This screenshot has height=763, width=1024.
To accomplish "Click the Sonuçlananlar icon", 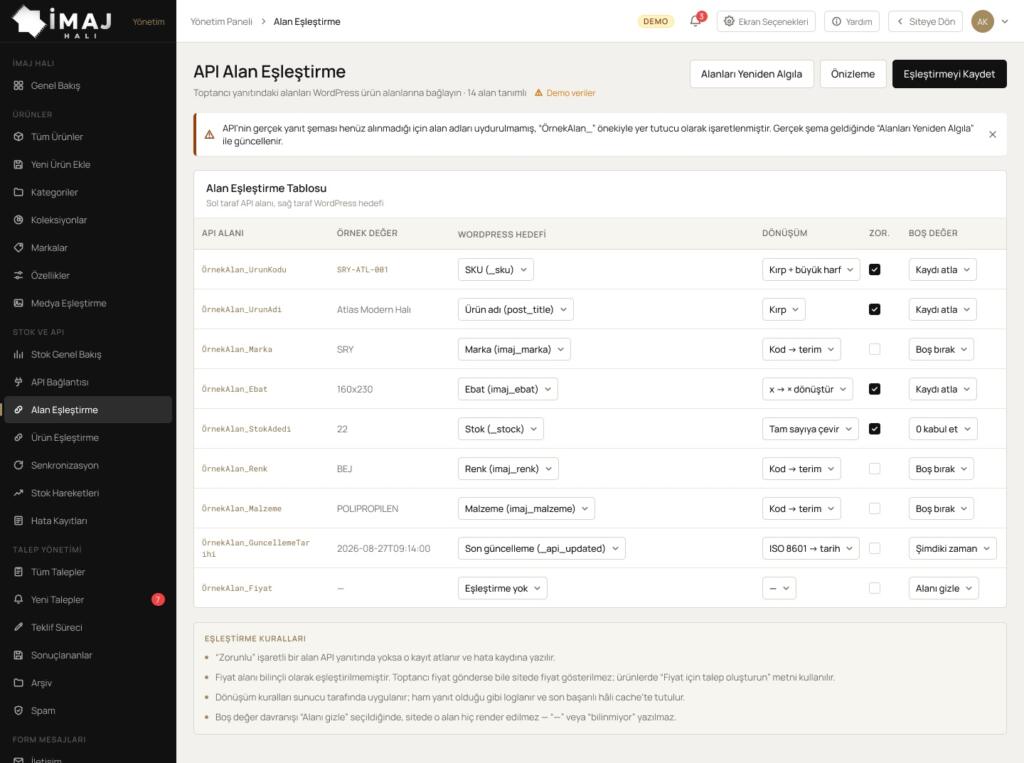I will [x=18, y=655].
